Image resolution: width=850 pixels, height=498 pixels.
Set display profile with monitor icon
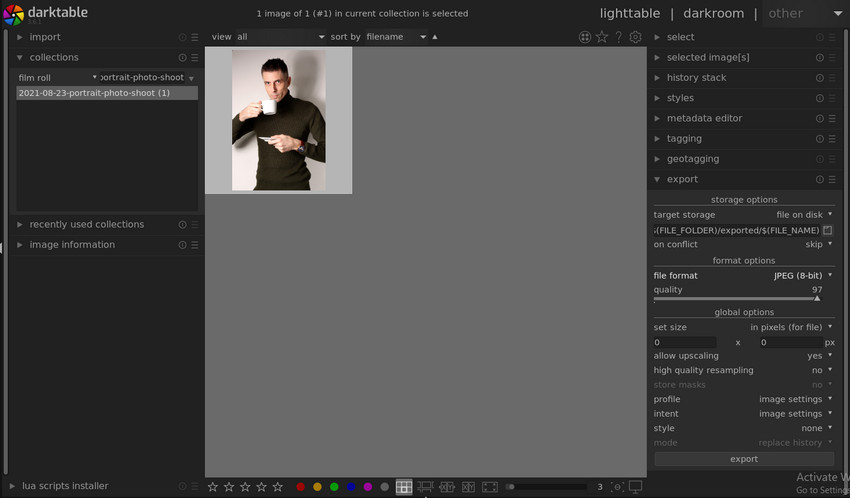click(635, 487)
